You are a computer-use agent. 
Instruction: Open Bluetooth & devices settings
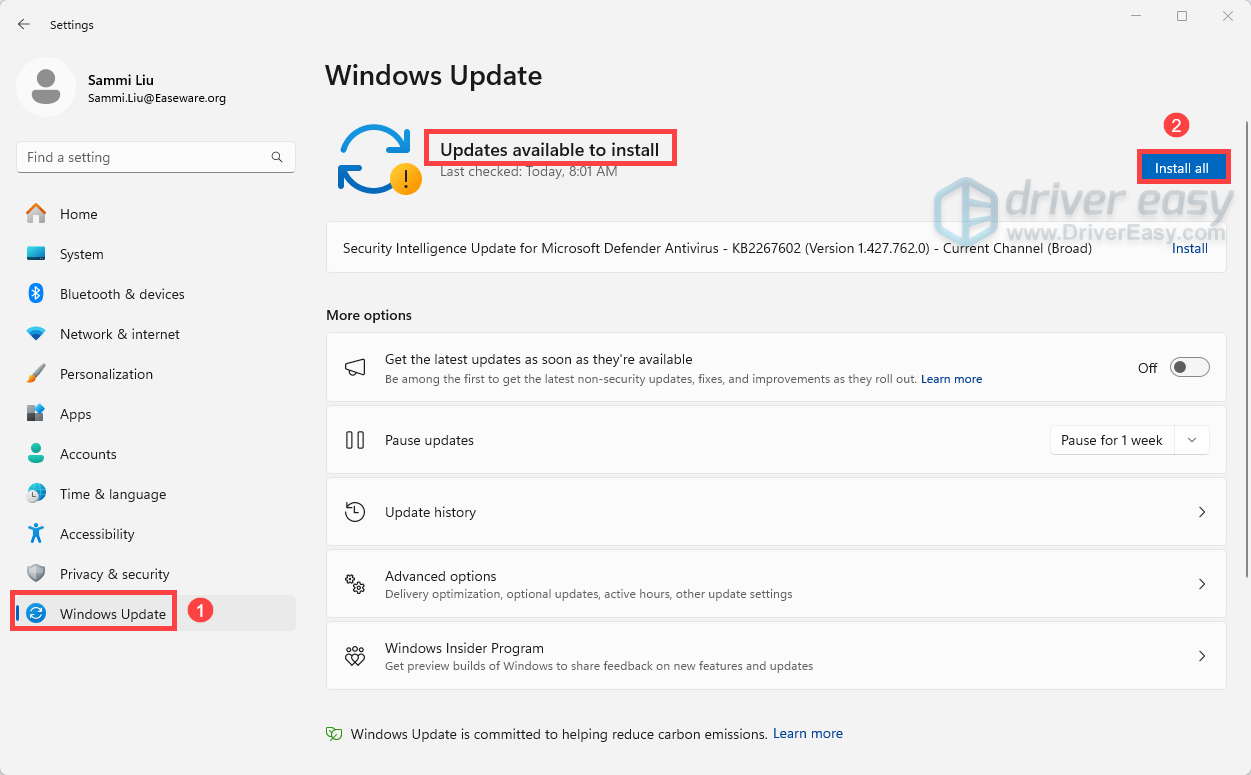click(156, 294)
